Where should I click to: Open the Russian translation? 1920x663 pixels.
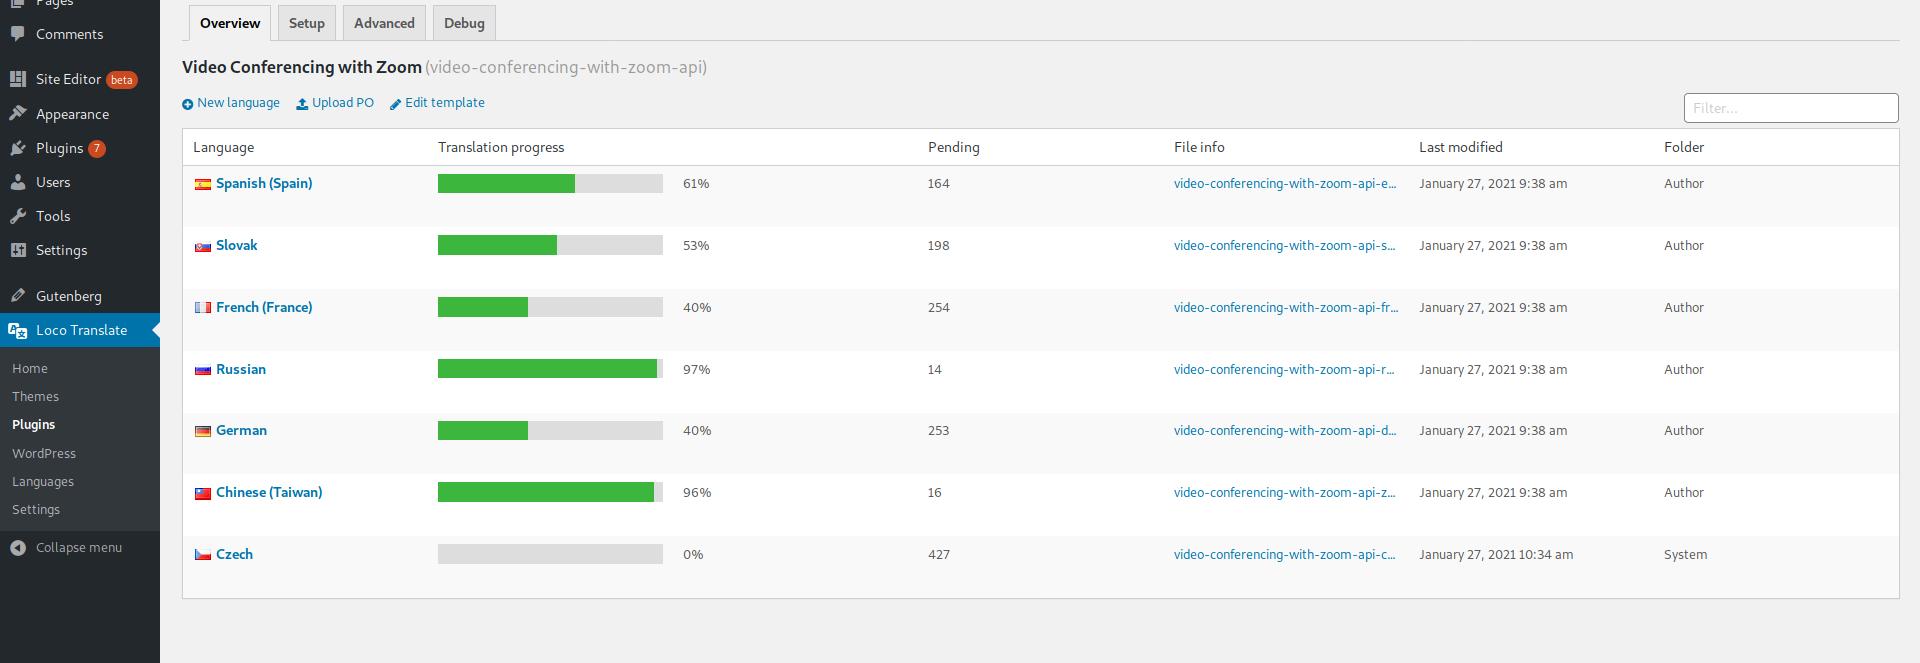point(241,370)
